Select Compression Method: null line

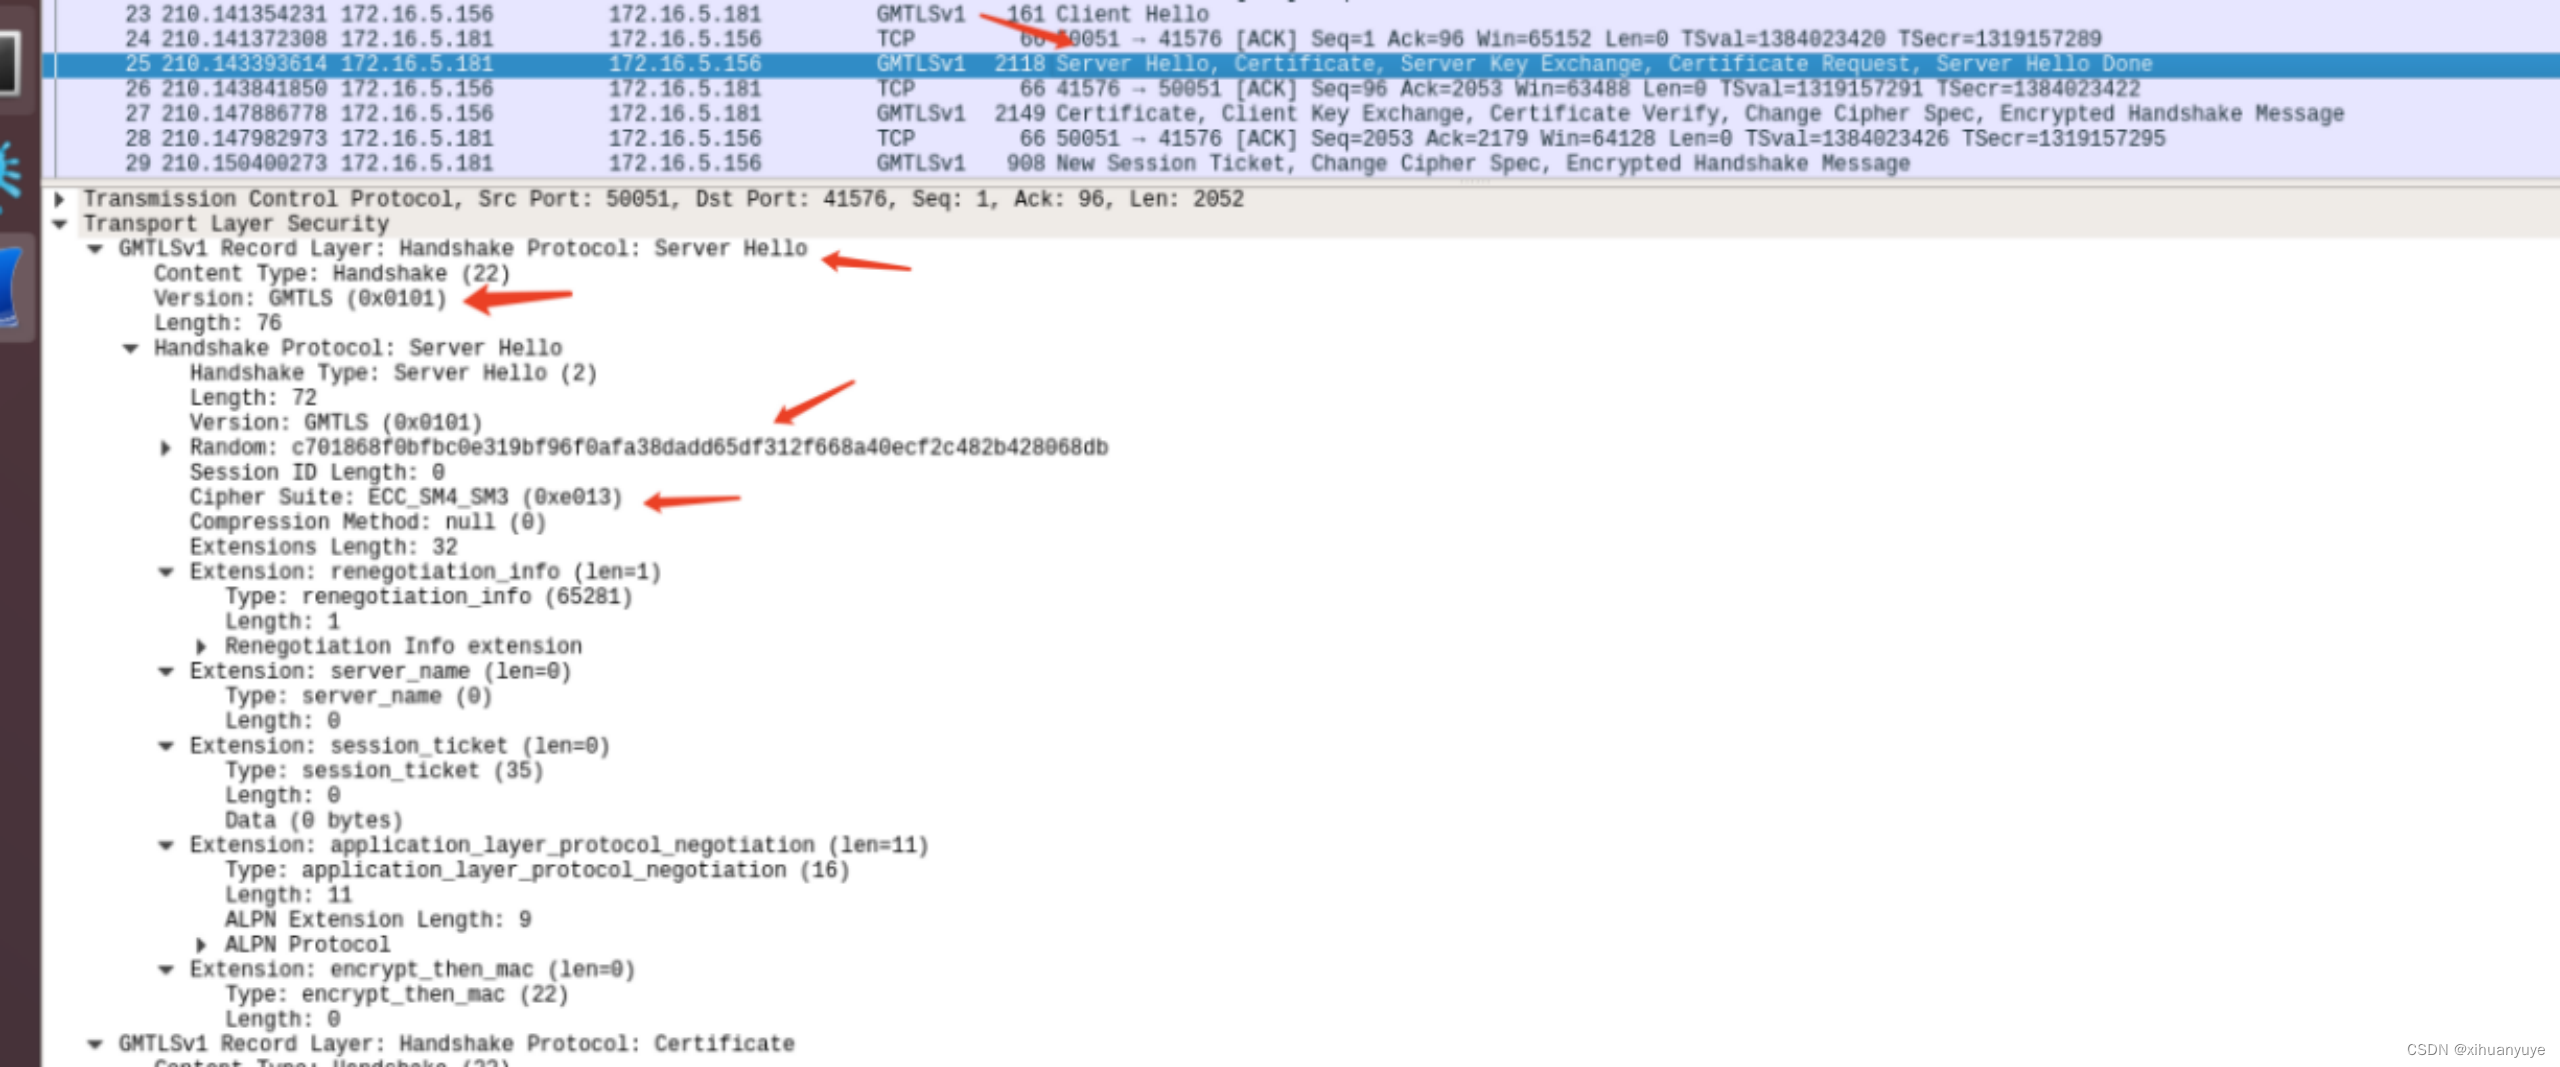click(368, 522)
